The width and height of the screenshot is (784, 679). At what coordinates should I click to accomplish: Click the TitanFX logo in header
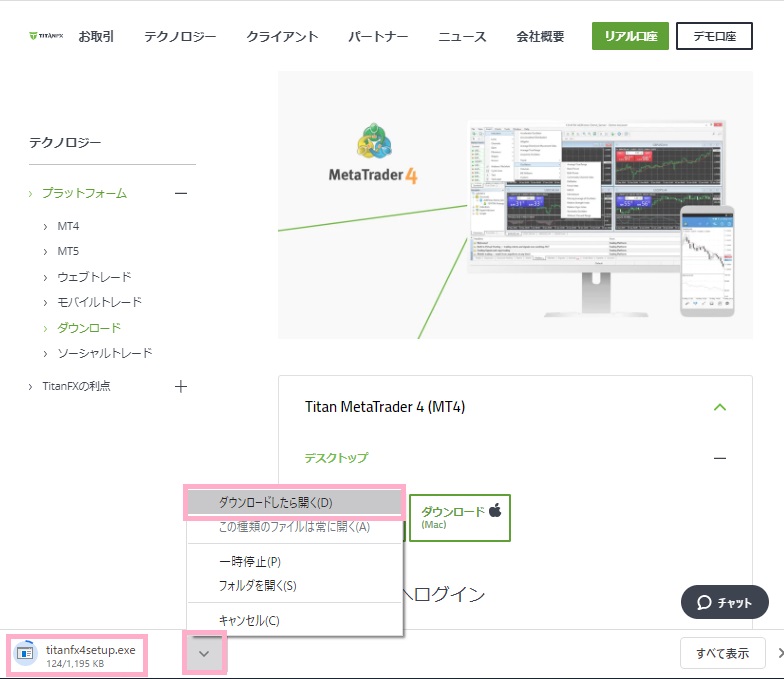pyautogui.click(x=46, y=36)
